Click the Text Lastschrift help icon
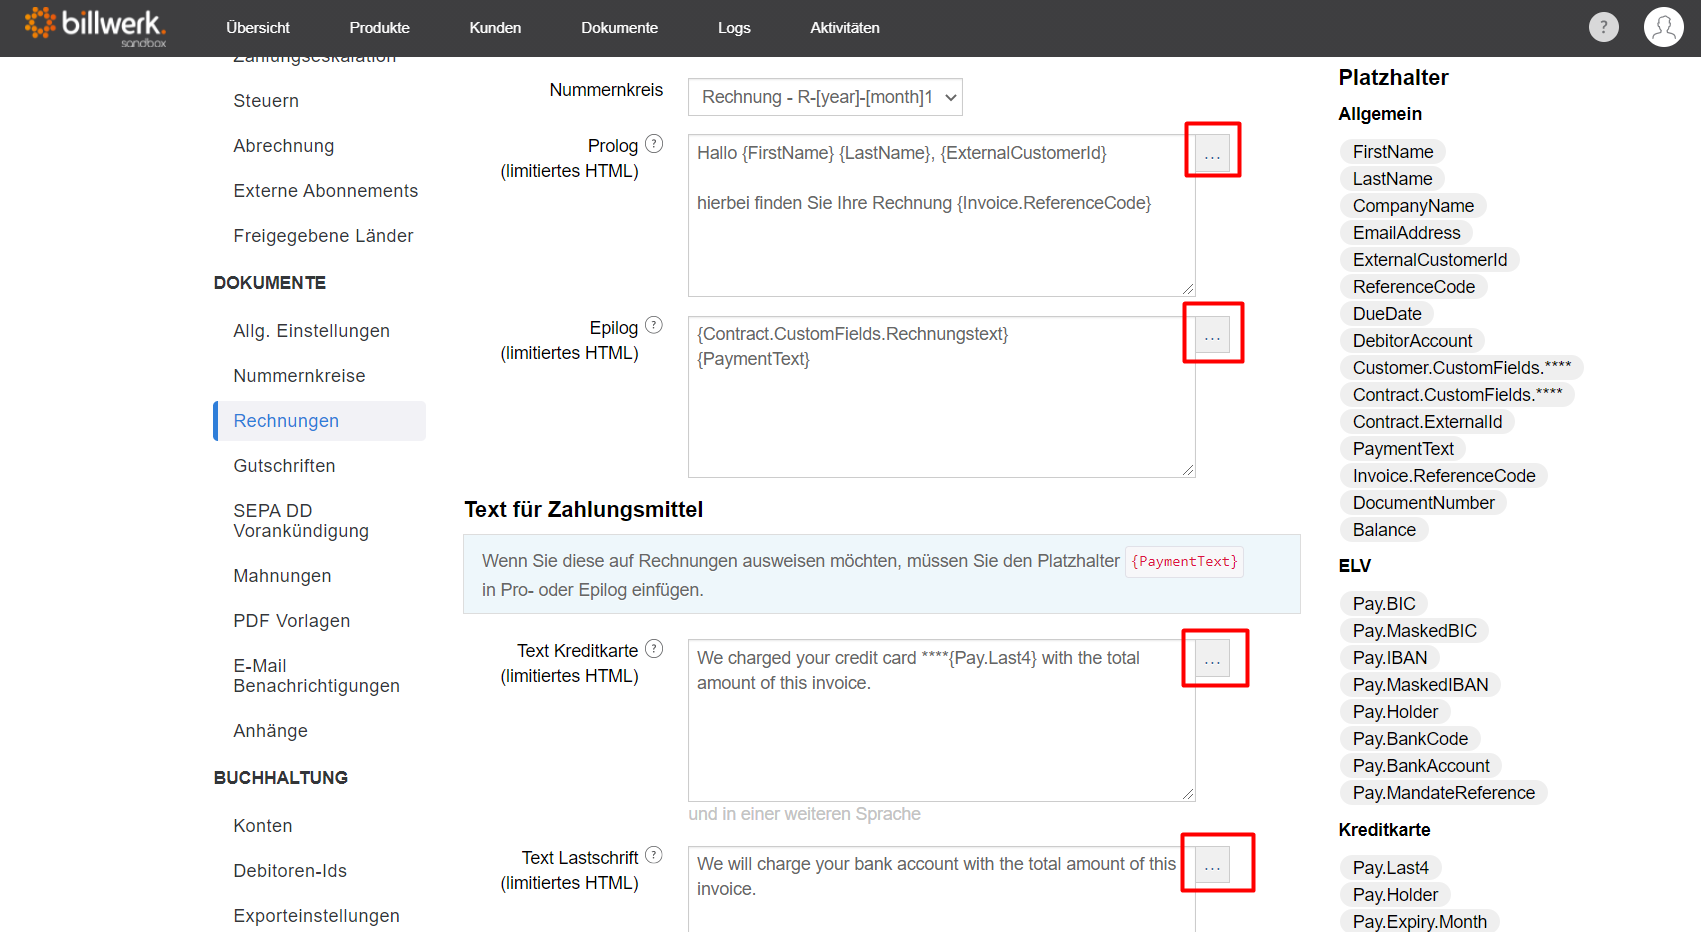Viewport: 1701px width, 932px height. pyautogui.click(x=654, y=855)
